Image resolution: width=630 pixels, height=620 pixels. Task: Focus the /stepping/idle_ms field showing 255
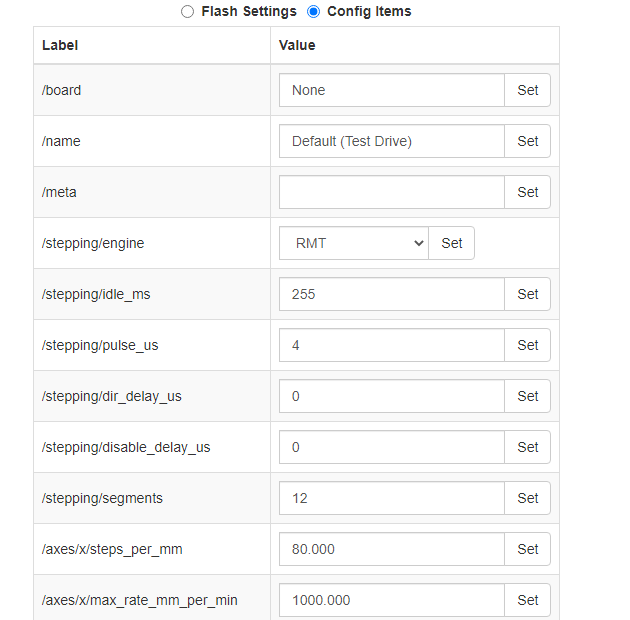tap(392, 294)
